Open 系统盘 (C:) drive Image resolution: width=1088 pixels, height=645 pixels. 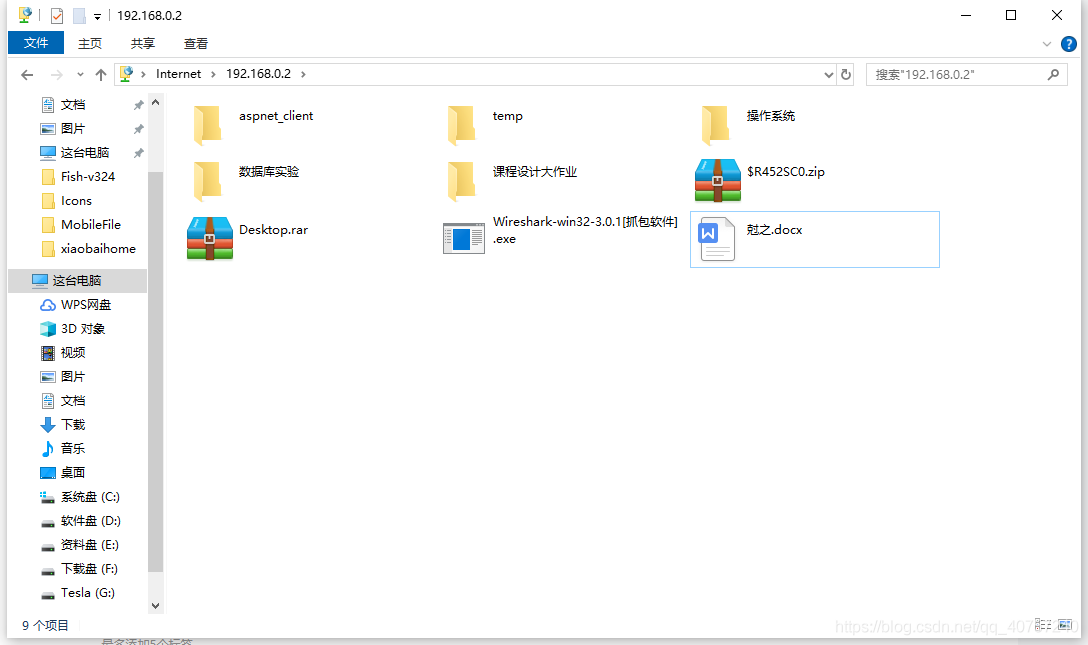pyautogui.click(x=80, y=497)
